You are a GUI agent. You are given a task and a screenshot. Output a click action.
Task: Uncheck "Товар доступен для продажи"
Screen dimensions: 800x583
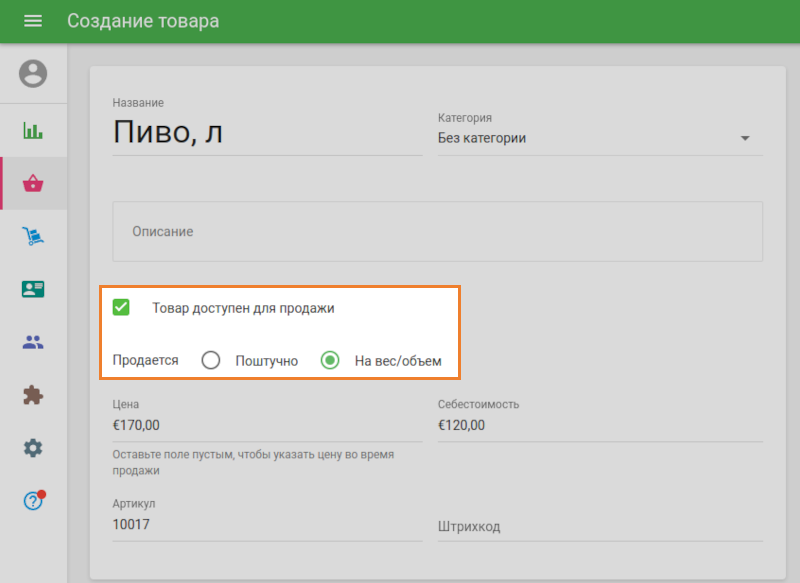121,307
